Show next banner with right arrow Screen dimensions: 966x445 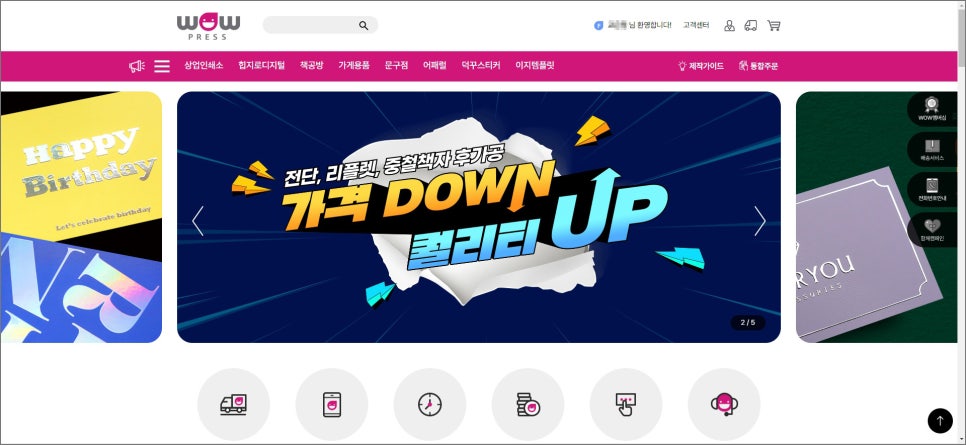pos(760,221)
